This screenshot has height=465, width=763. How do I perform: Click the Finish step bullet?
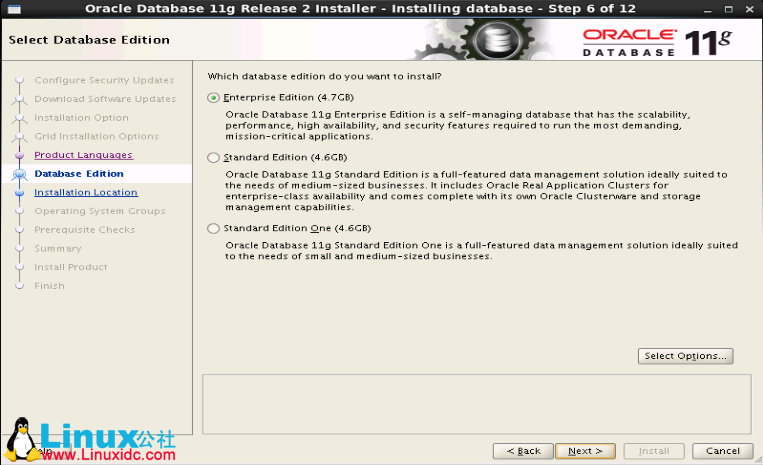point(19,286)
